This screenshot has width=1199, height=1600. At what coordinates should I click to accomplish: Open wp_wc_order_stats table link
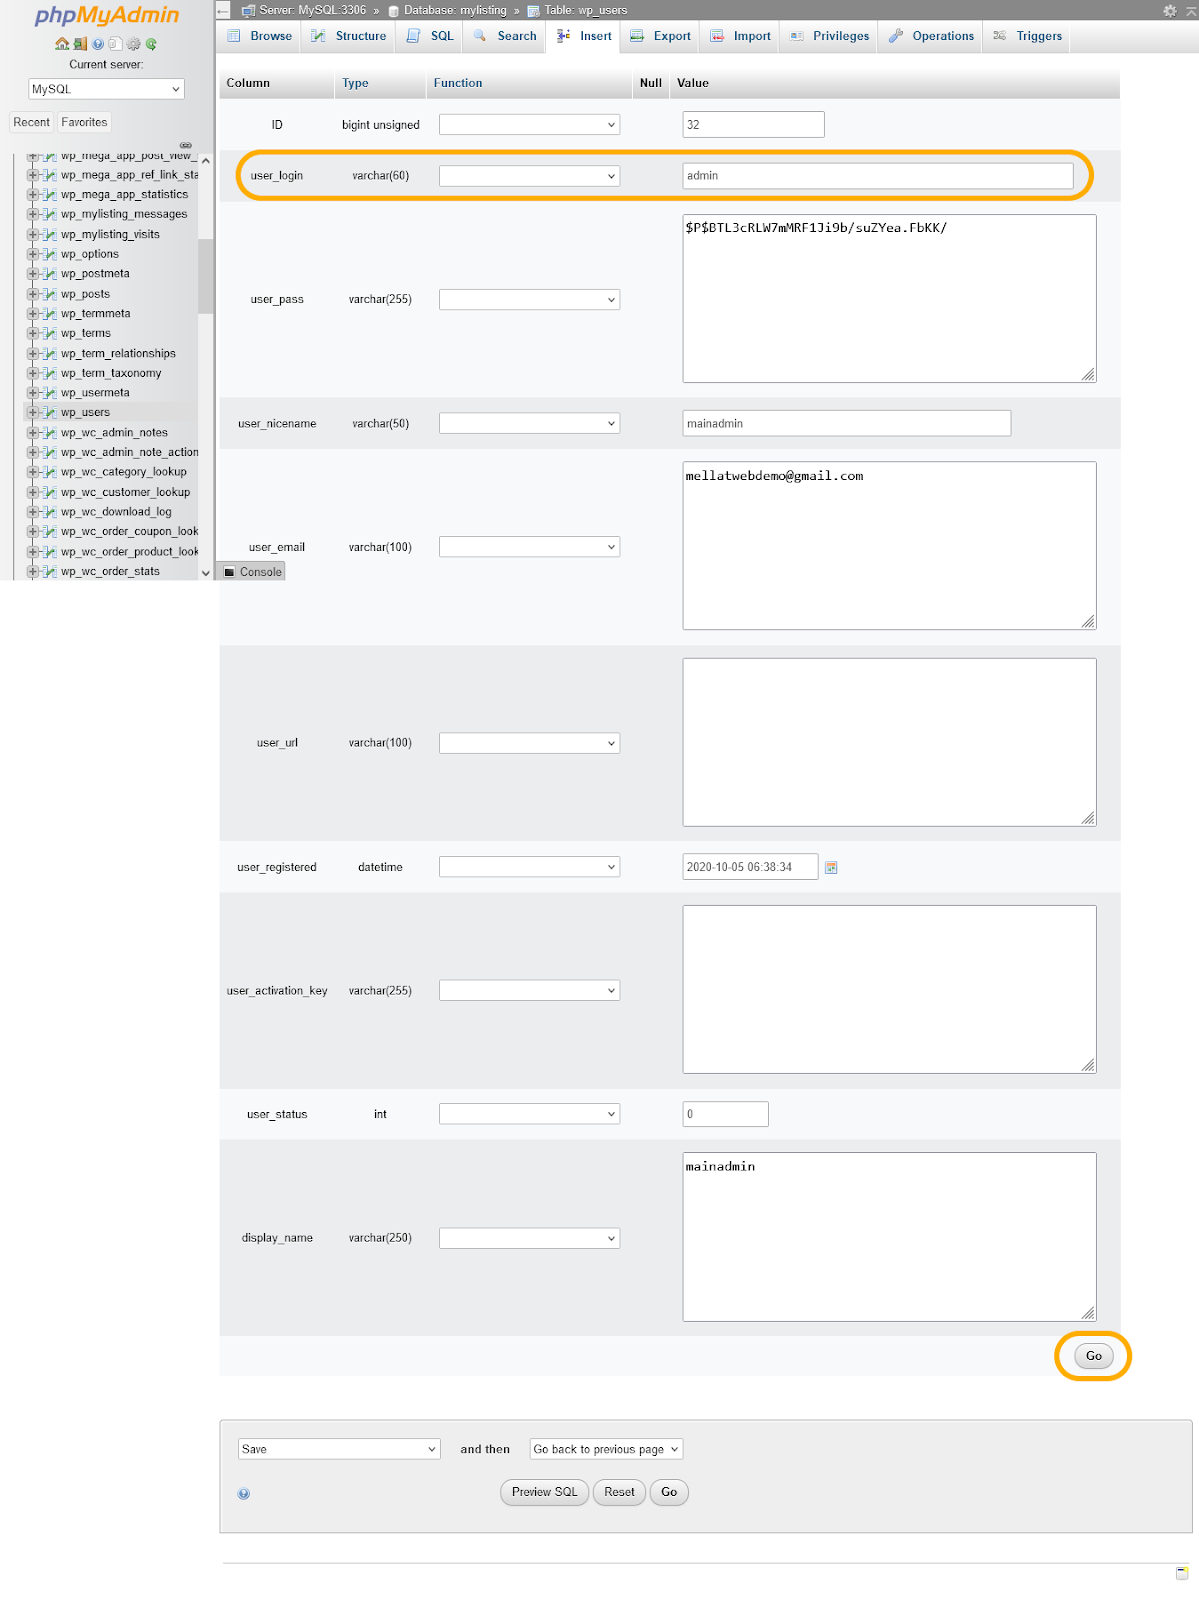[x=110, y=572]
